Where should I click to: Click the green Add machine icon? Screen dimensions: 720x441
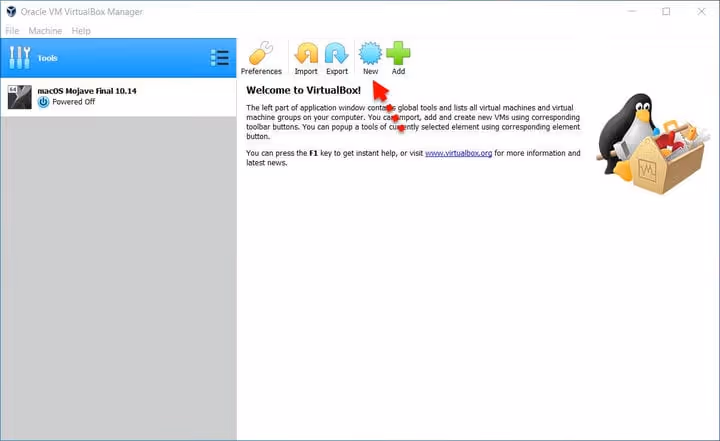398,53
